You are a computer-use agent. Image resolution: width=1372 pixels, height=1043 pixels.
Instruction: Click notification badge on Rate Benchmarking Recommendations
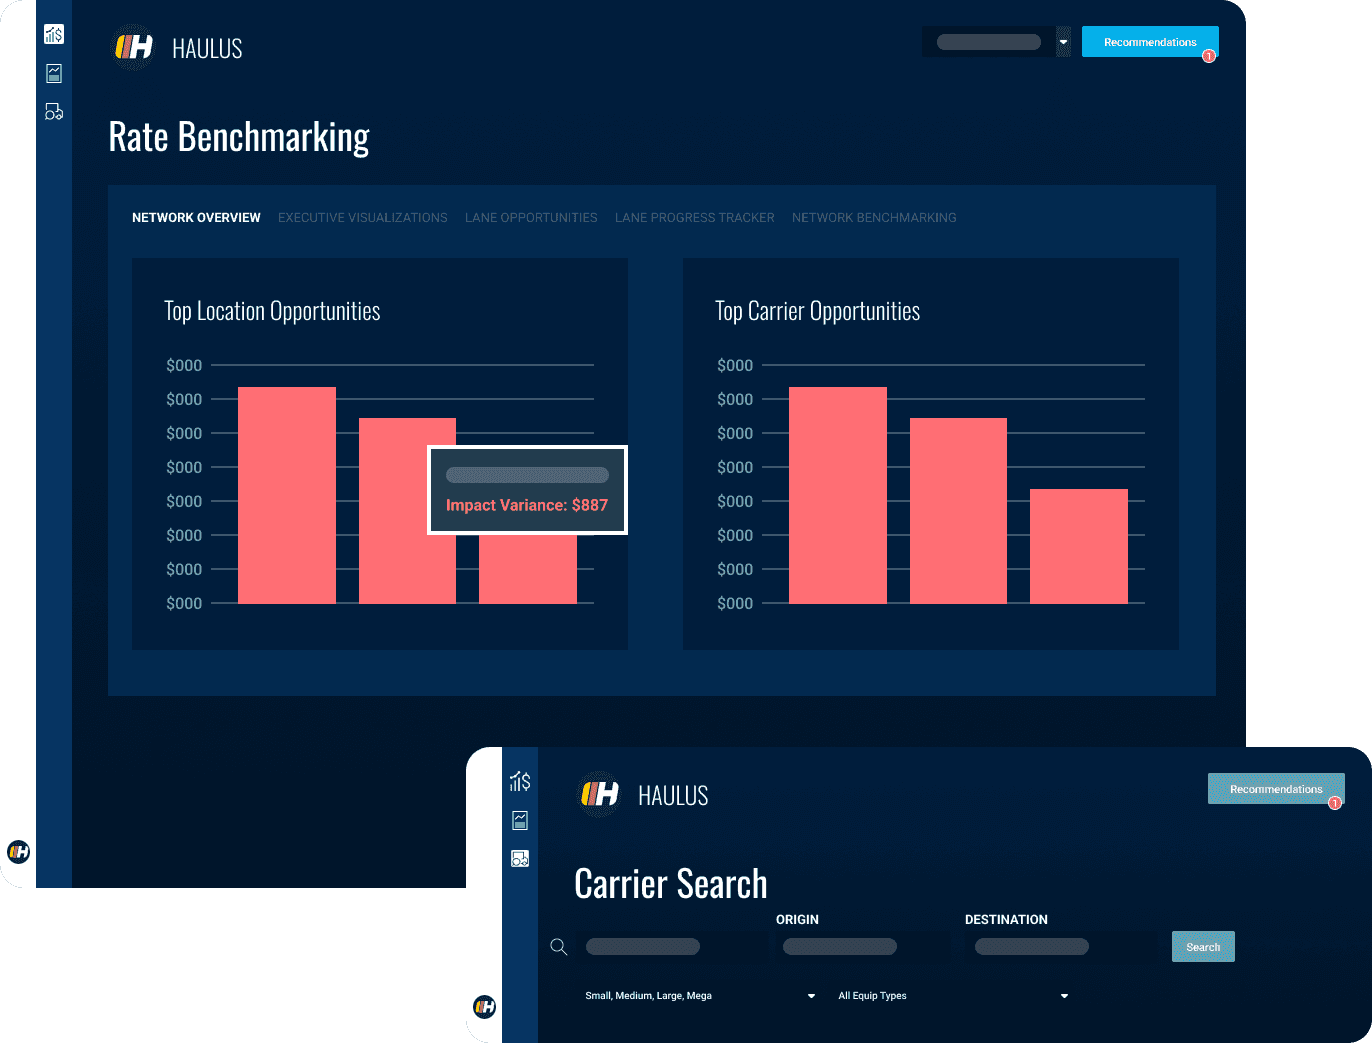pos(1209,56)
